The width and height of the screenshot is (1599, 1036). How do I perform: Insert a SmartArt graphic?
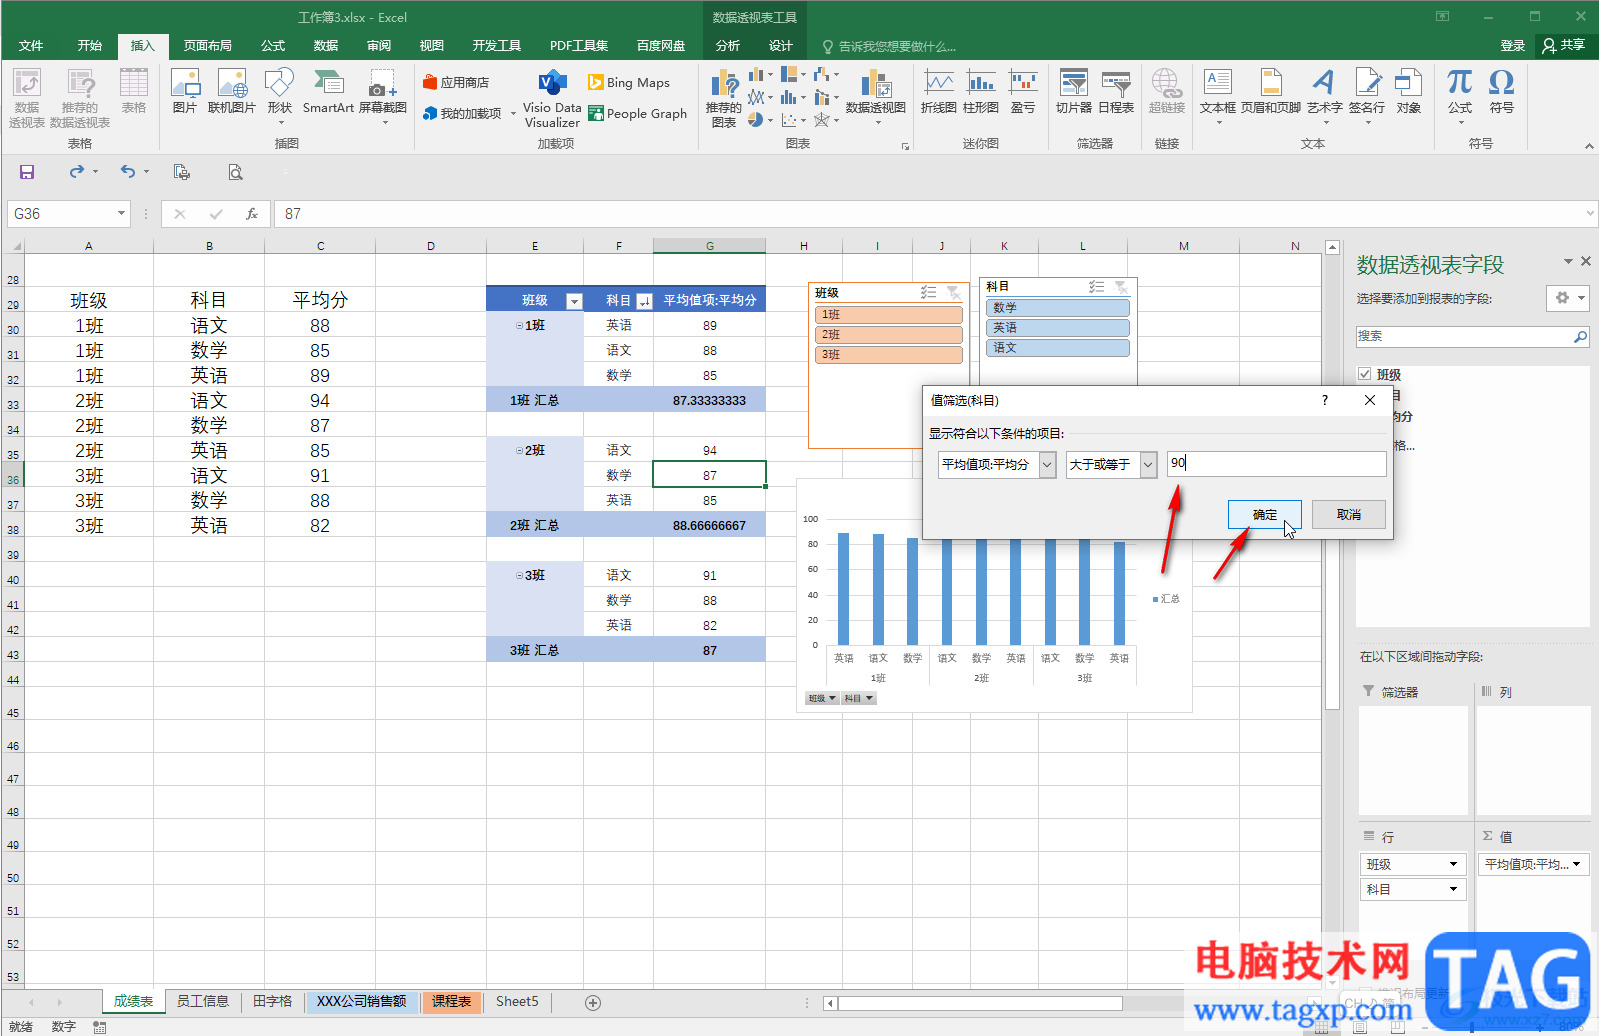[x=328, y=91]
